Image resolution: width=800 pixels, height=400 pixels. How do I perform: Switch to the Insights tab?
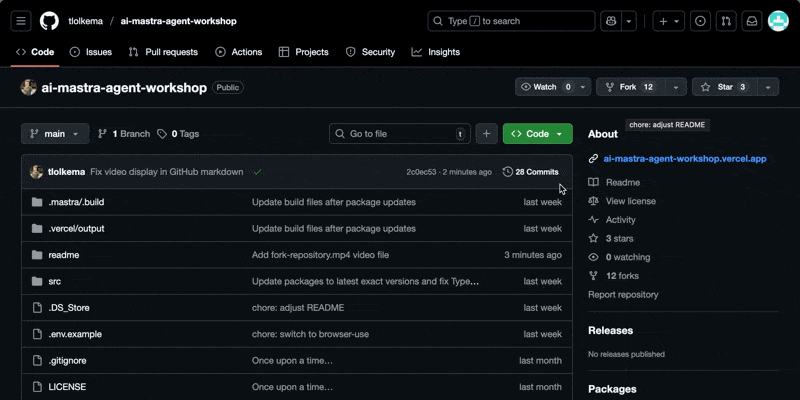point(436,52)
